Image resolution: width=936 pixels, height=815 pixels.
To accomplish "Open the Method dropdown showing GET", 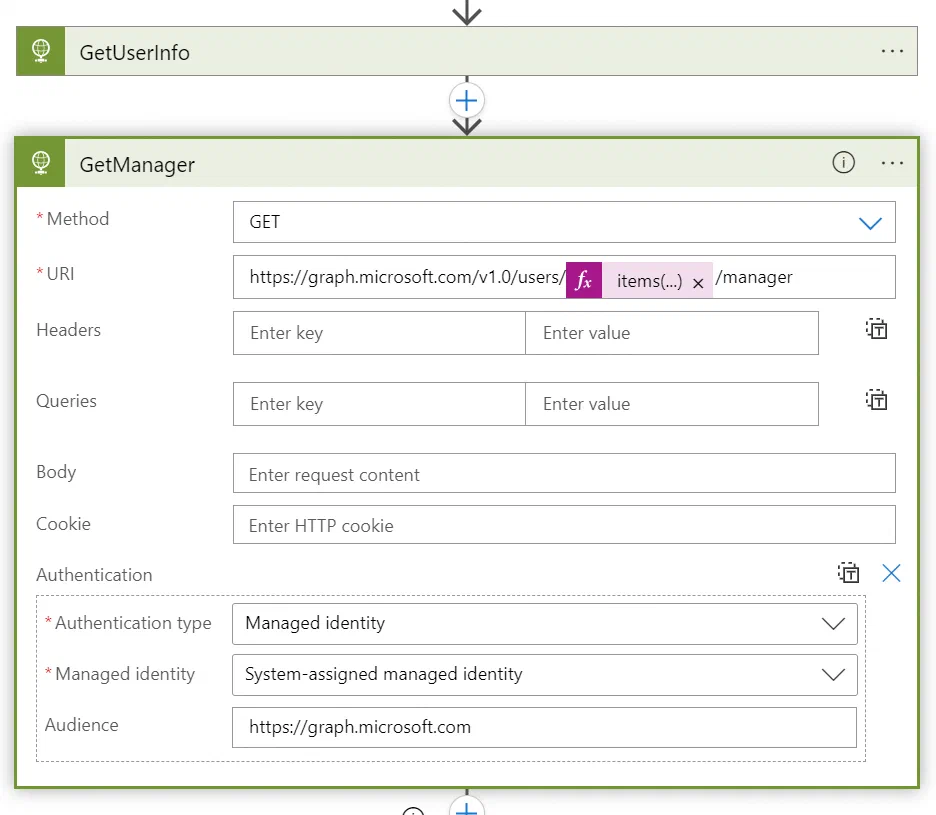I will point(564,222).
